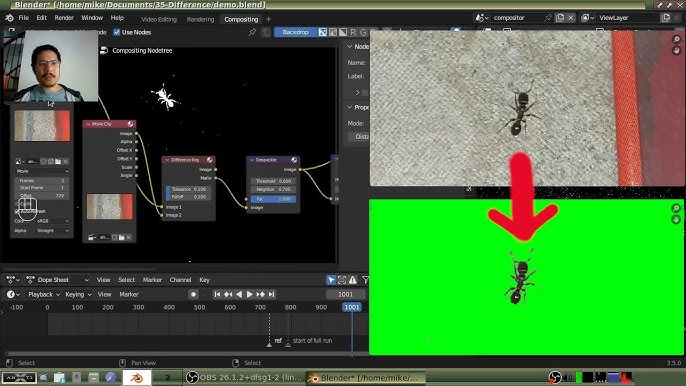686x386 pixels.
Task: Toggle the Backdrop button off
Action: (295, 32)
